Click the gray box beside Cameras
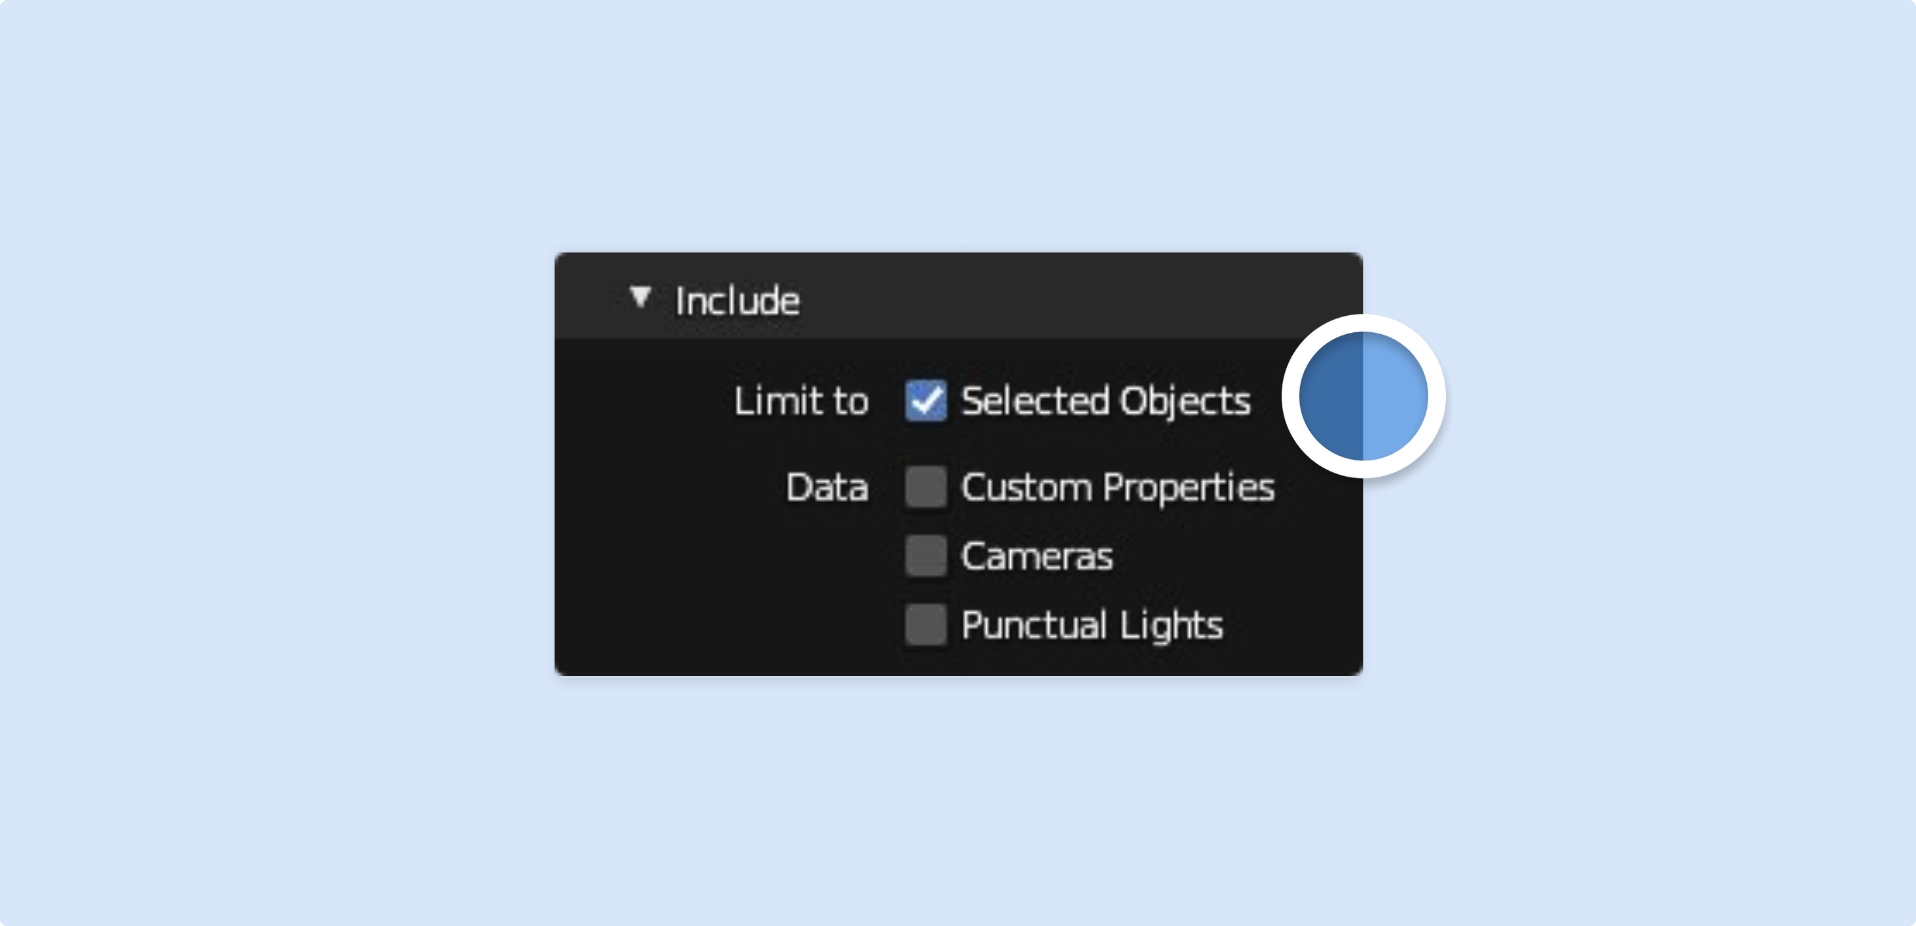Screen dimensions: 1916x926 pos(926,556)
